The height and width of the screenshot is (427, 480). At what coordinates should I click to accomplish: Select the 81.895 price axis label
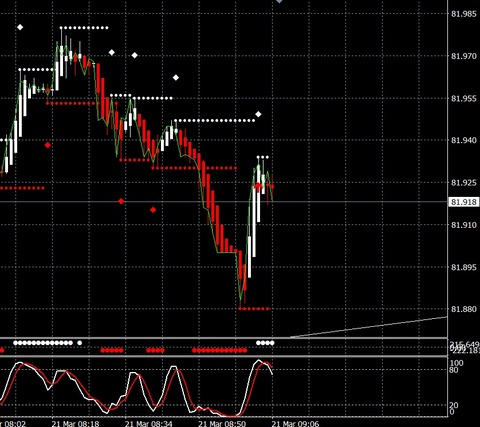point(464,267)
